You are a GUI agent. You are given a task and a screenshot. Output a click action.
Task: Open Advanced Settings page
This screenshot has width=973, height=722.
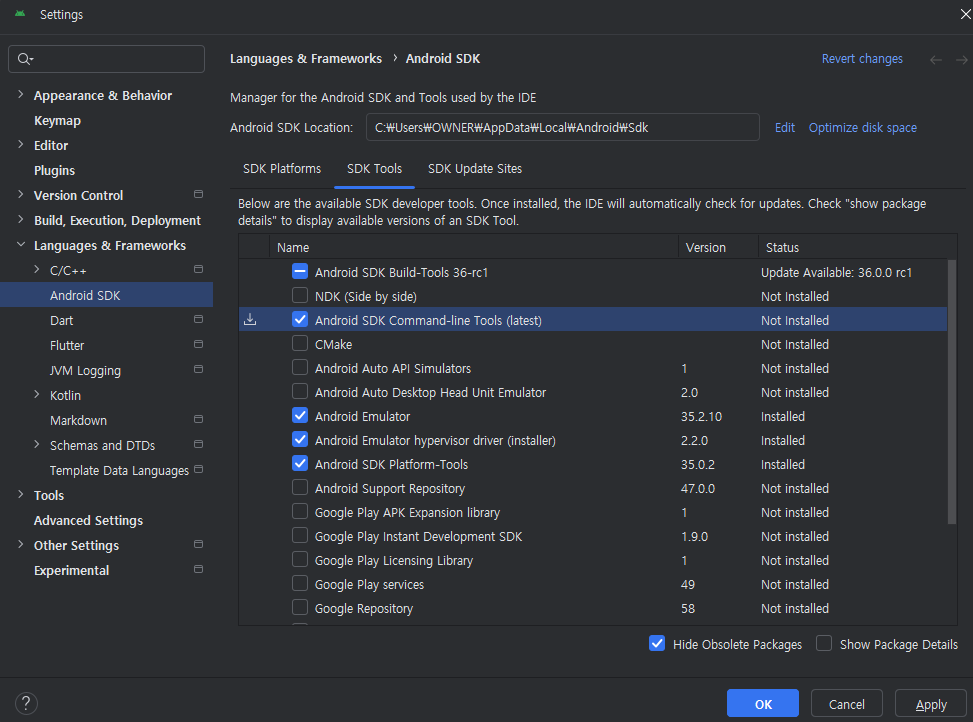(x=88, y=520)
